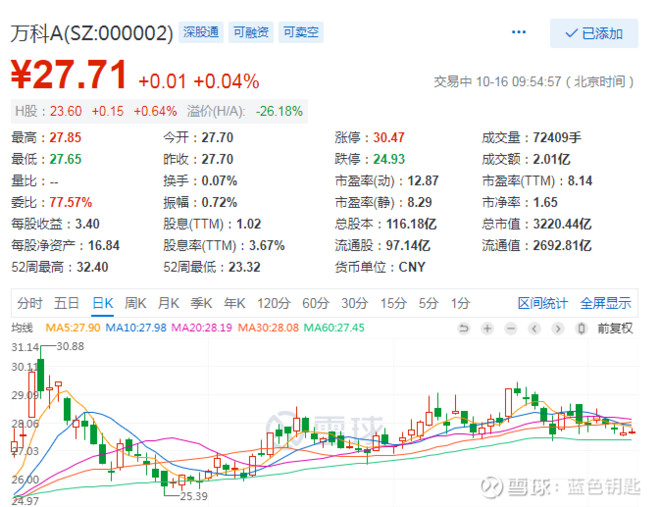The width and height of the screenshot is (660, 507).
Task: Click the 可卖空 tag
Action: (x=301, y=32)
